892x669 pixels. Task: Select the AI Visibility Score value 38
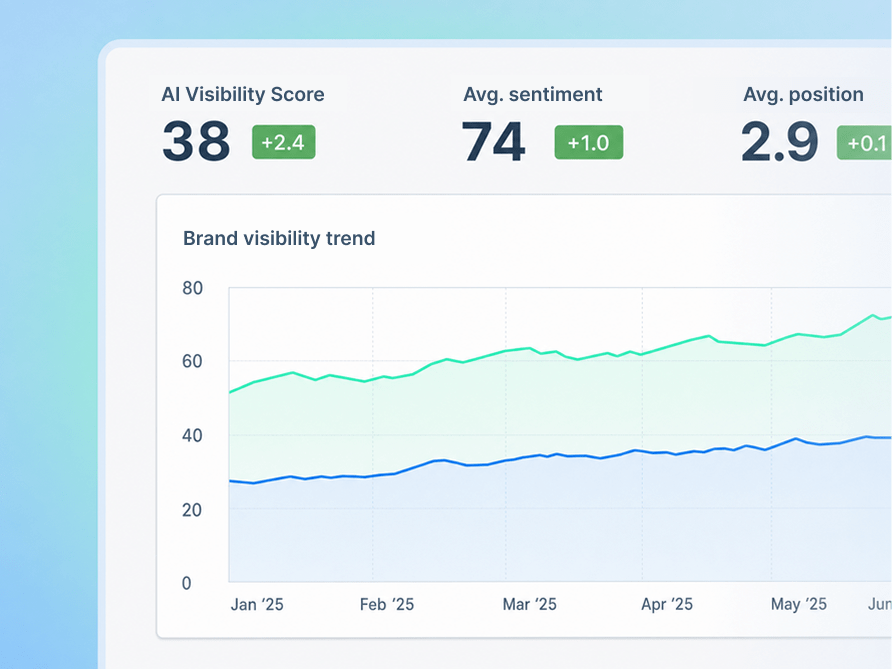196,141
